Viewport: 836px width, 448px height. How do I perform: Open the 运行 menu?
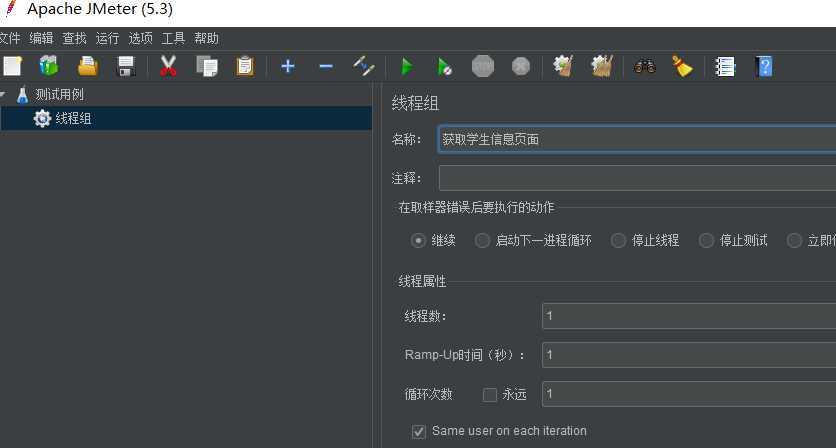tap(107, 38)
